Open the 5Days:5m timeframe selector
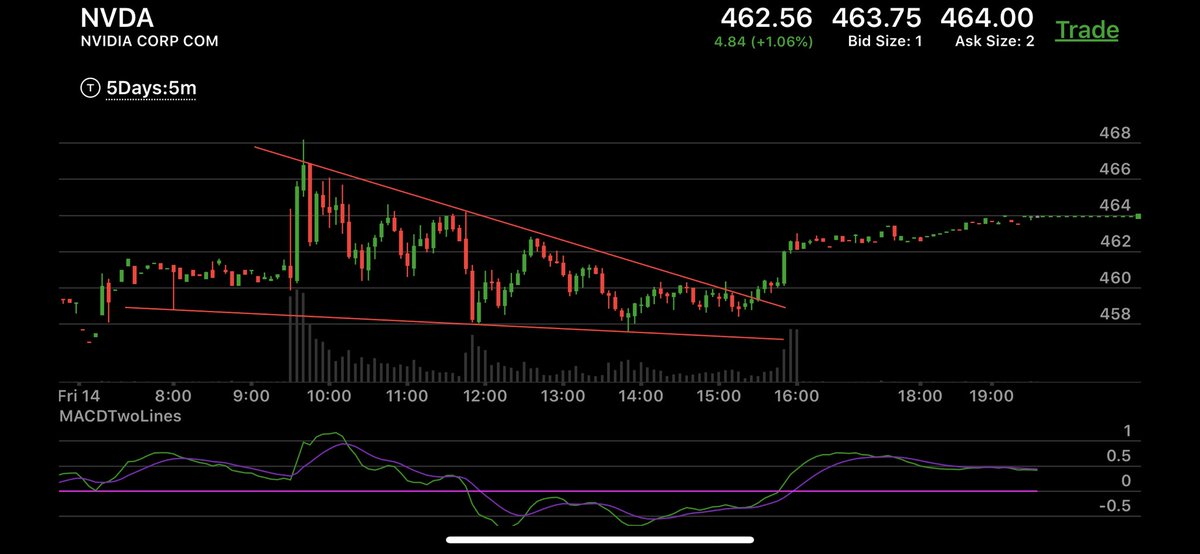1200x554 pixels. [151, 89]
